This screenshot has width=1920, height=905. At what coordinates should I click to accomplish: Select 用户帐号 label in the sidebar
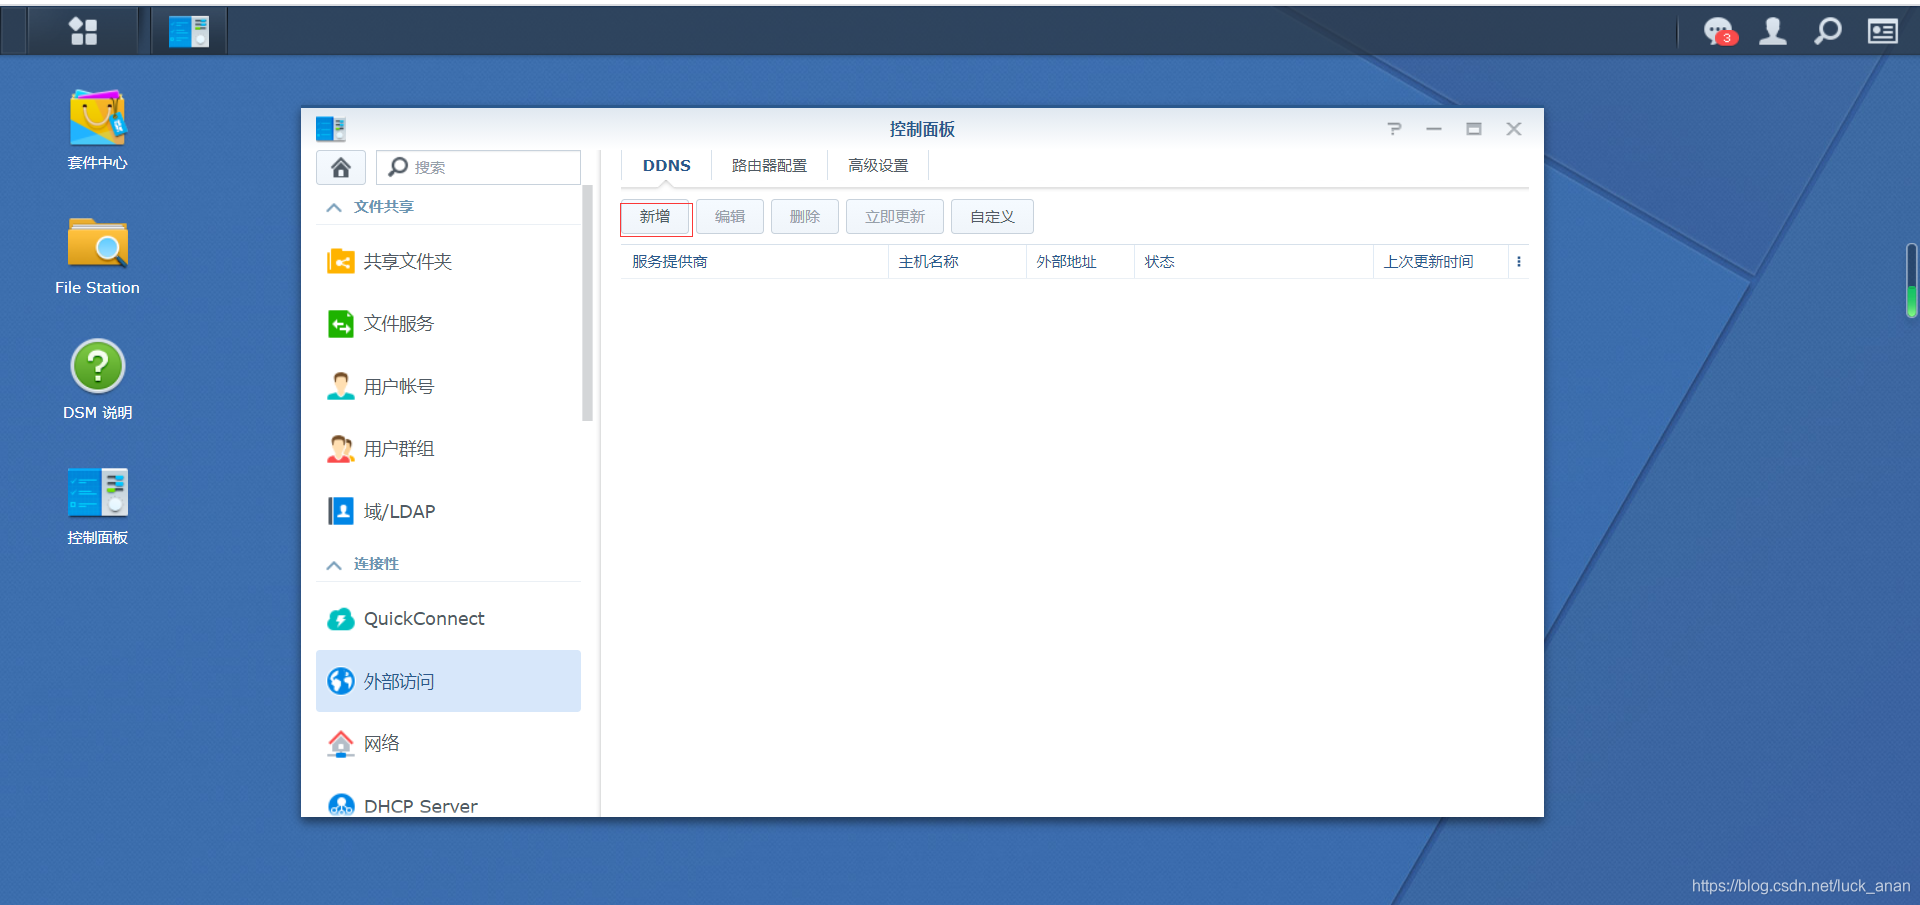point(399,387)
